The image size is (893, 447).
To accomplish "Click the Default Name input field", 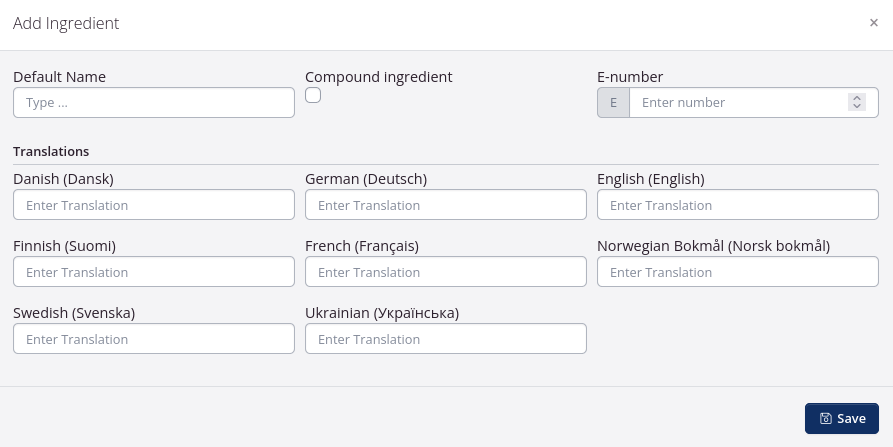I will pos(154,102).
